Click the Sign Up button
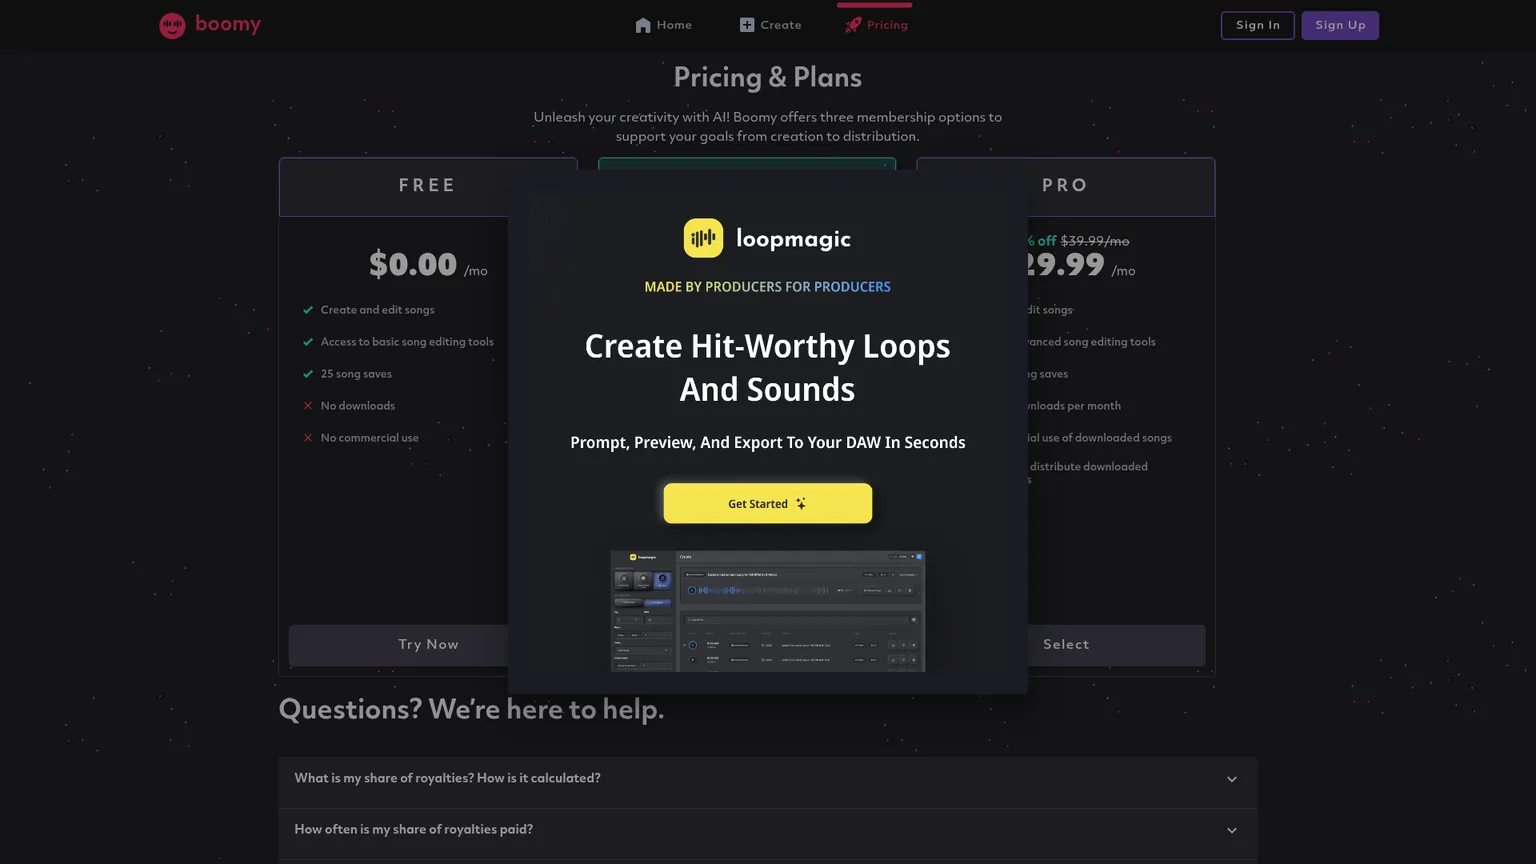This screenshot has width=1536, height=864. pyautogui.click(x=1340, y=25)
